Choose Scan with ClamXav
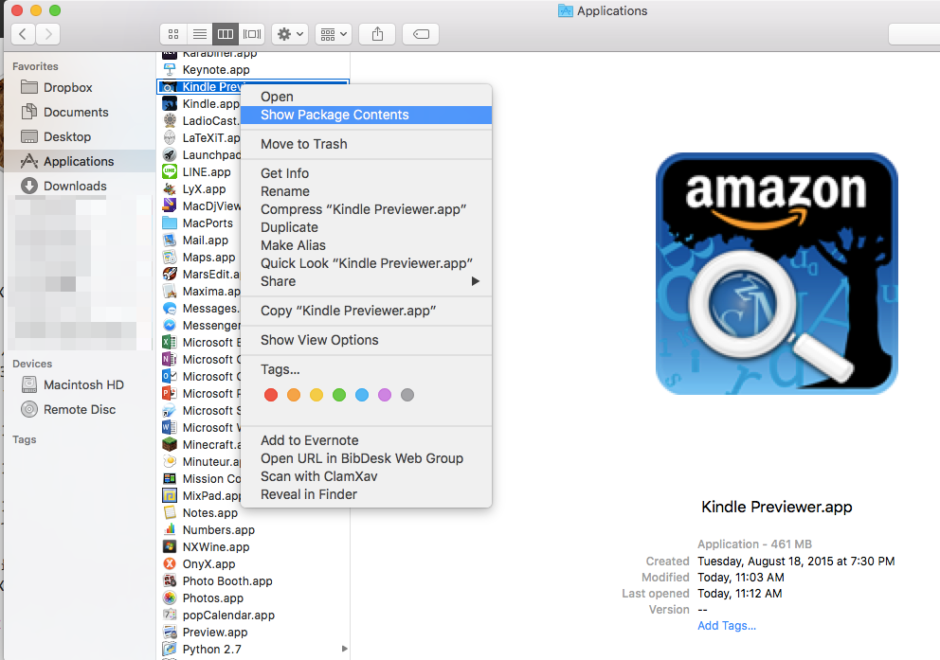The width and height of the screenshot is (940, 660). [x=366, y=477]
